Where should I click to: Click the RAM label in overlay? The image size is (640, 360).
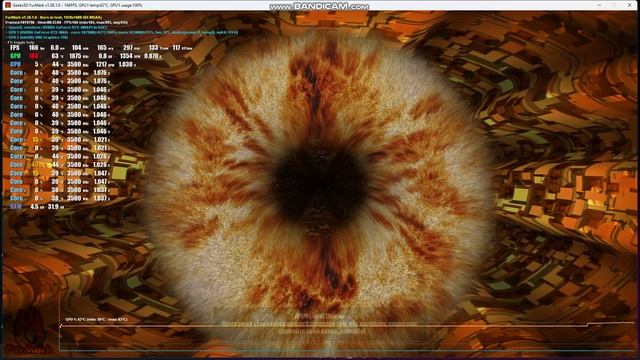point(16,207)
